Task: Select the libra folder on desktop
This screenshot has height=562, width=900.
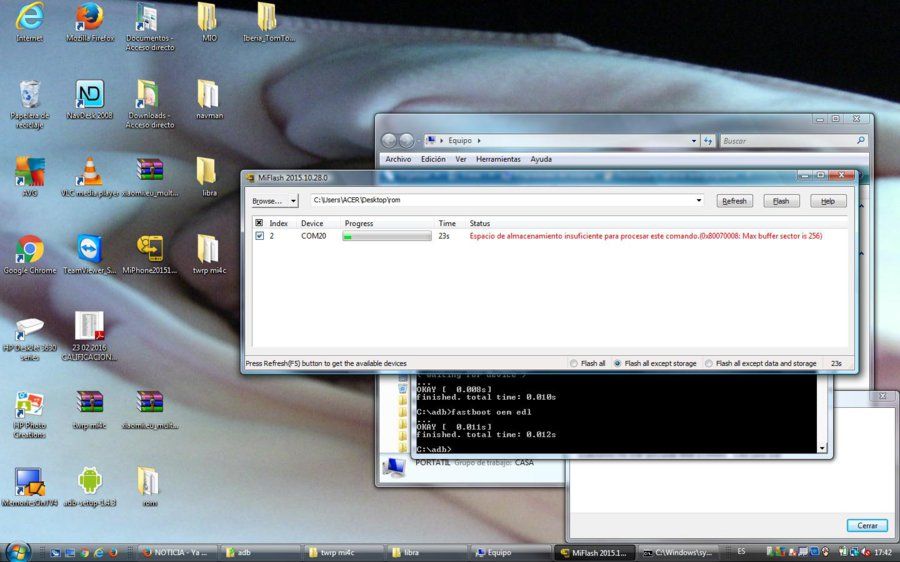Action: click(x=209, y=177)
